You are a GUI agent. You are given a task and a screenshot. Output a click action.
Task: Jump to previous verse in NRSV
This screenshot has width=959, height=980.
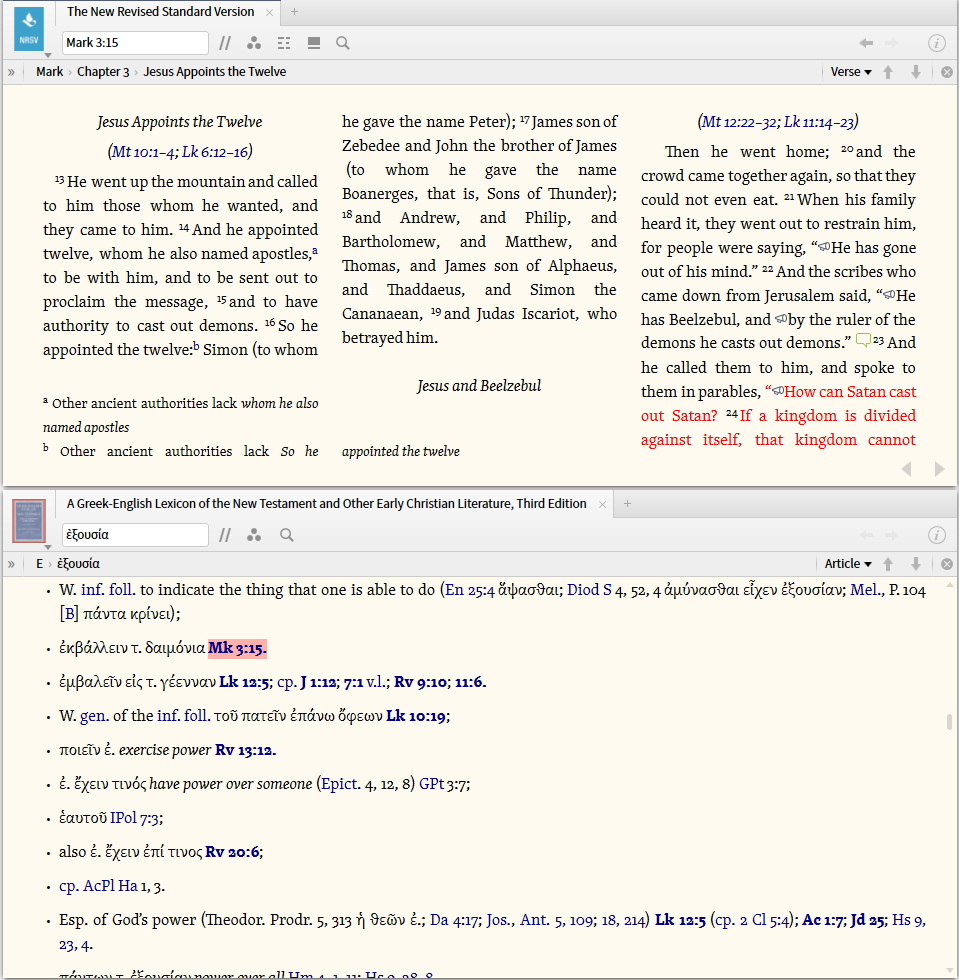888,72
